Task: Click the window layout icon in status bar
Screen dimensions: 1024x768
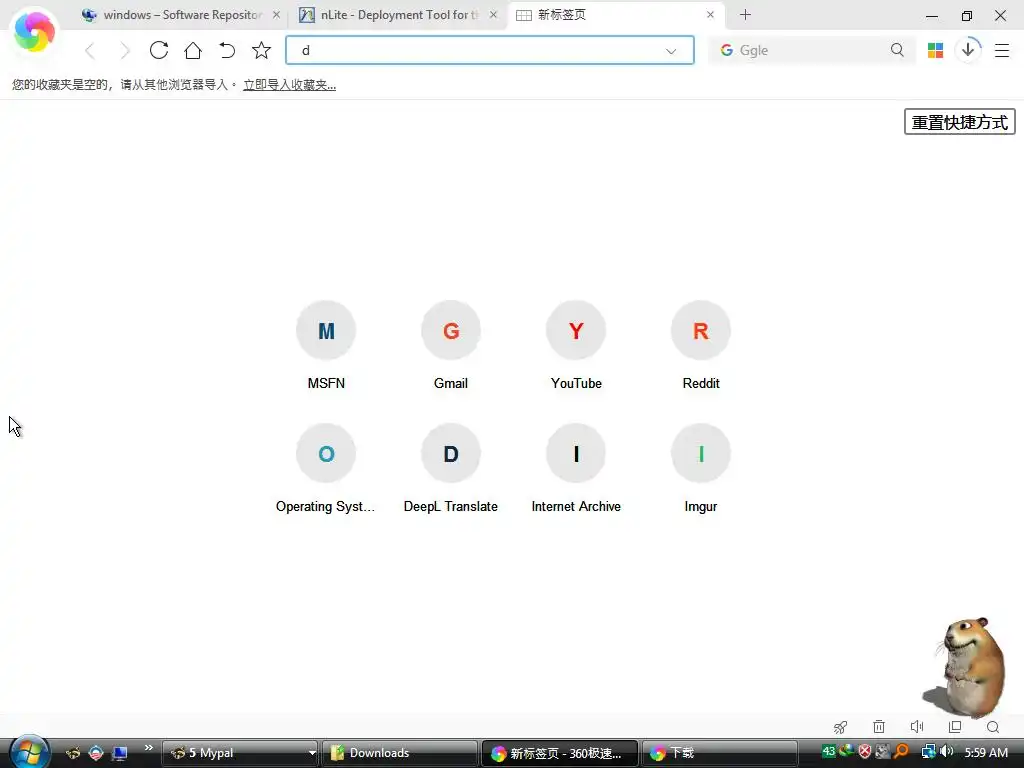Action: click(955, 727)
